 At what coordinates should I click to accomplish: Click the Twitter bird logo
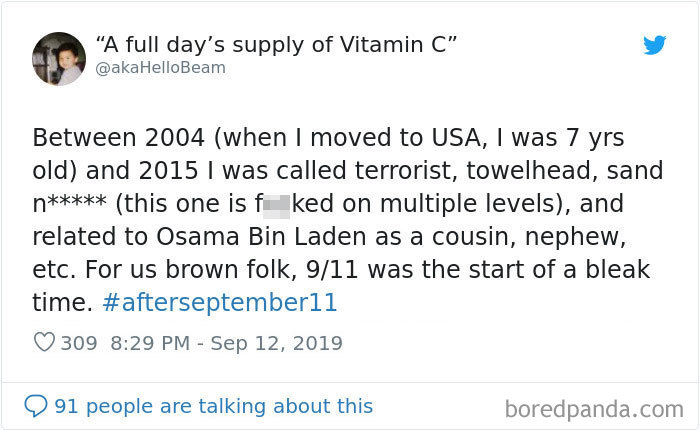coord(654,45)
